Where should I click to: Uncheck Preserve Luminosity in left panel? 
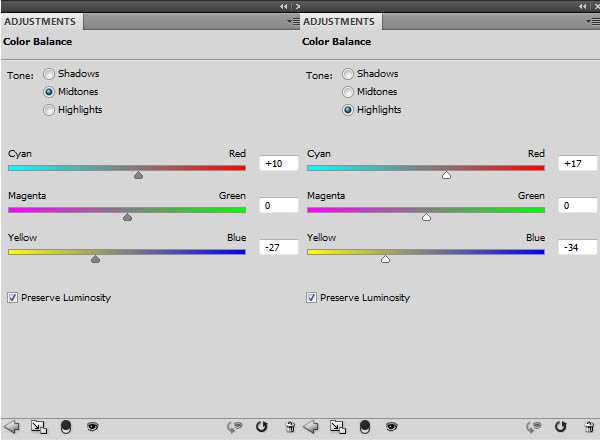12,297
